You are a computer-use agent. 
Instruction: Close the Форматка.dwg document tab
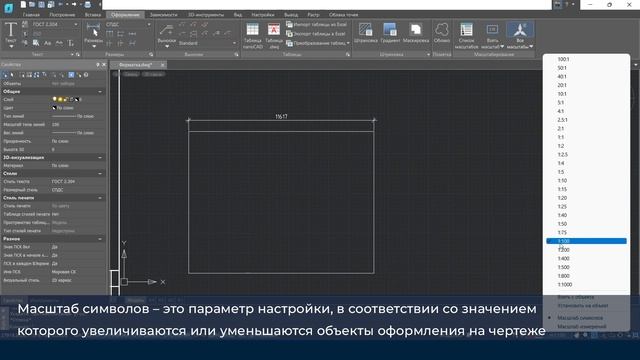point(162,65)
